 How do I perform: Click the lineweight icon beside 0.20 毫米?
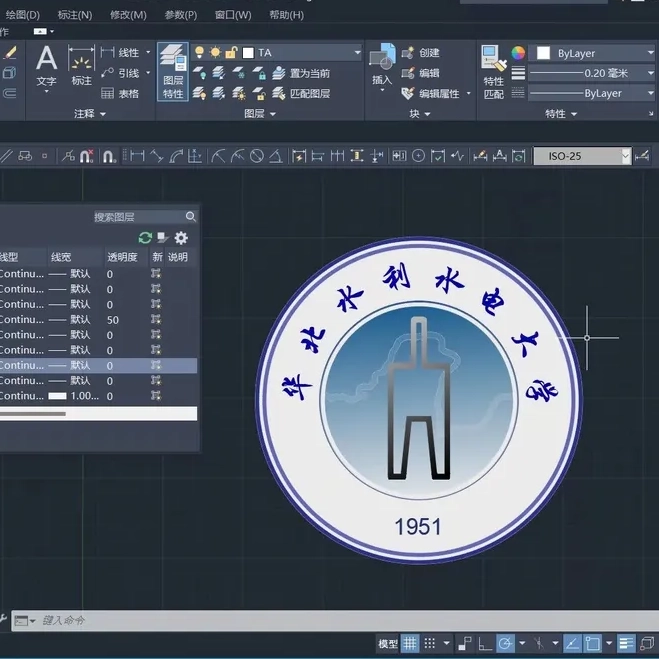coord(518,73)
